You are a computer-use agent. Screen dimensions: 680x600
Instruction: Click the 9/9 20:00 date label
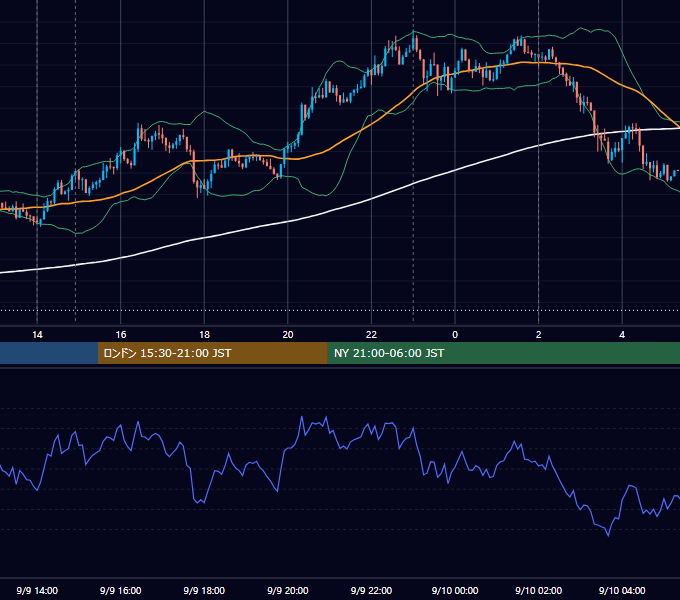tap(288, 590)
